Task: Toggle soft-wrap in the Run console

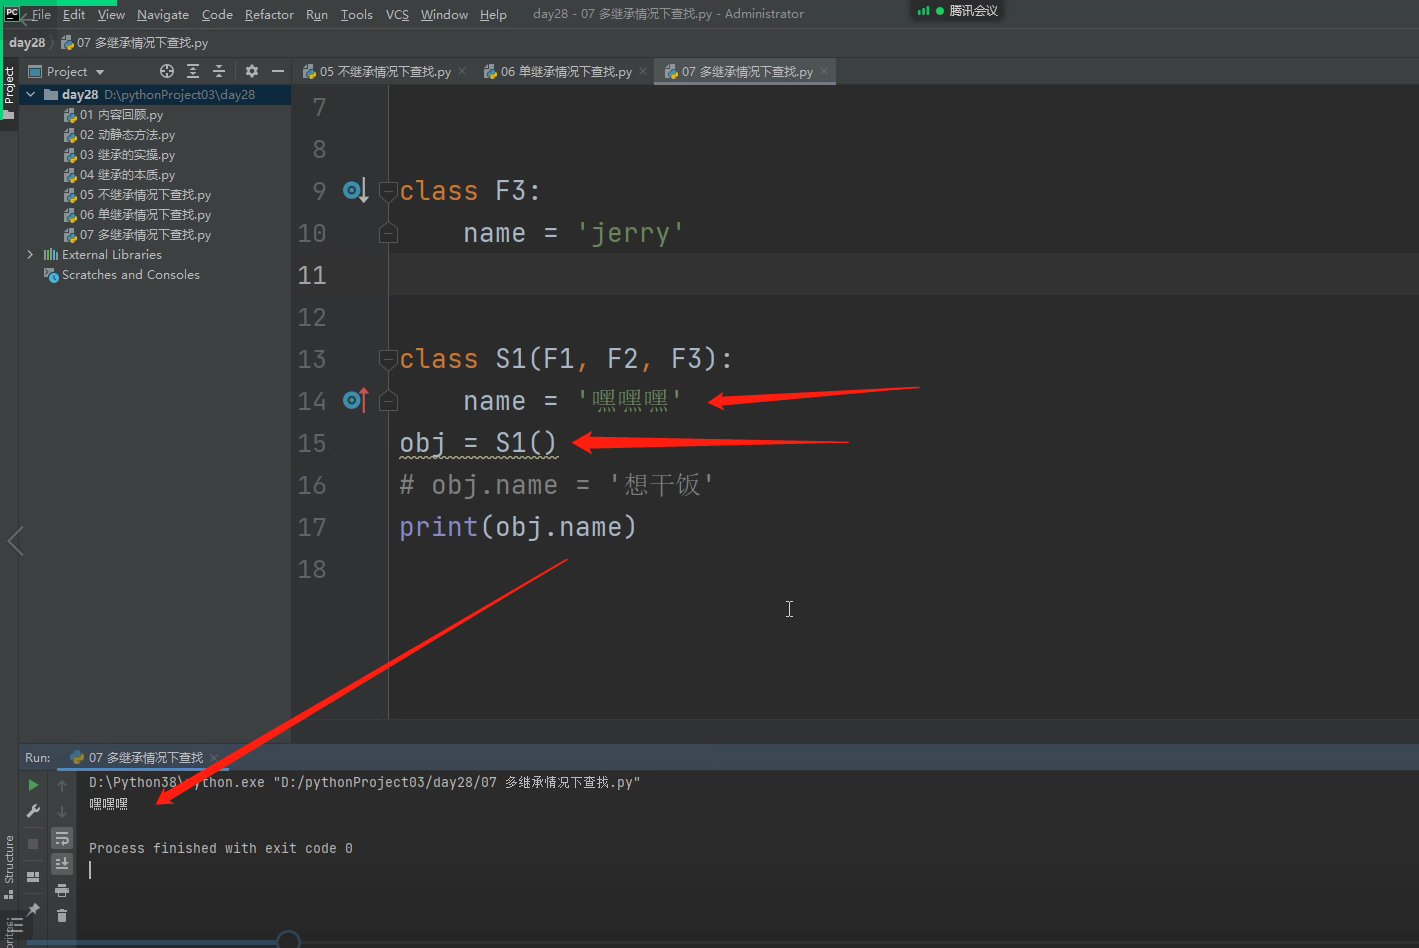Action: click(62, 838)
